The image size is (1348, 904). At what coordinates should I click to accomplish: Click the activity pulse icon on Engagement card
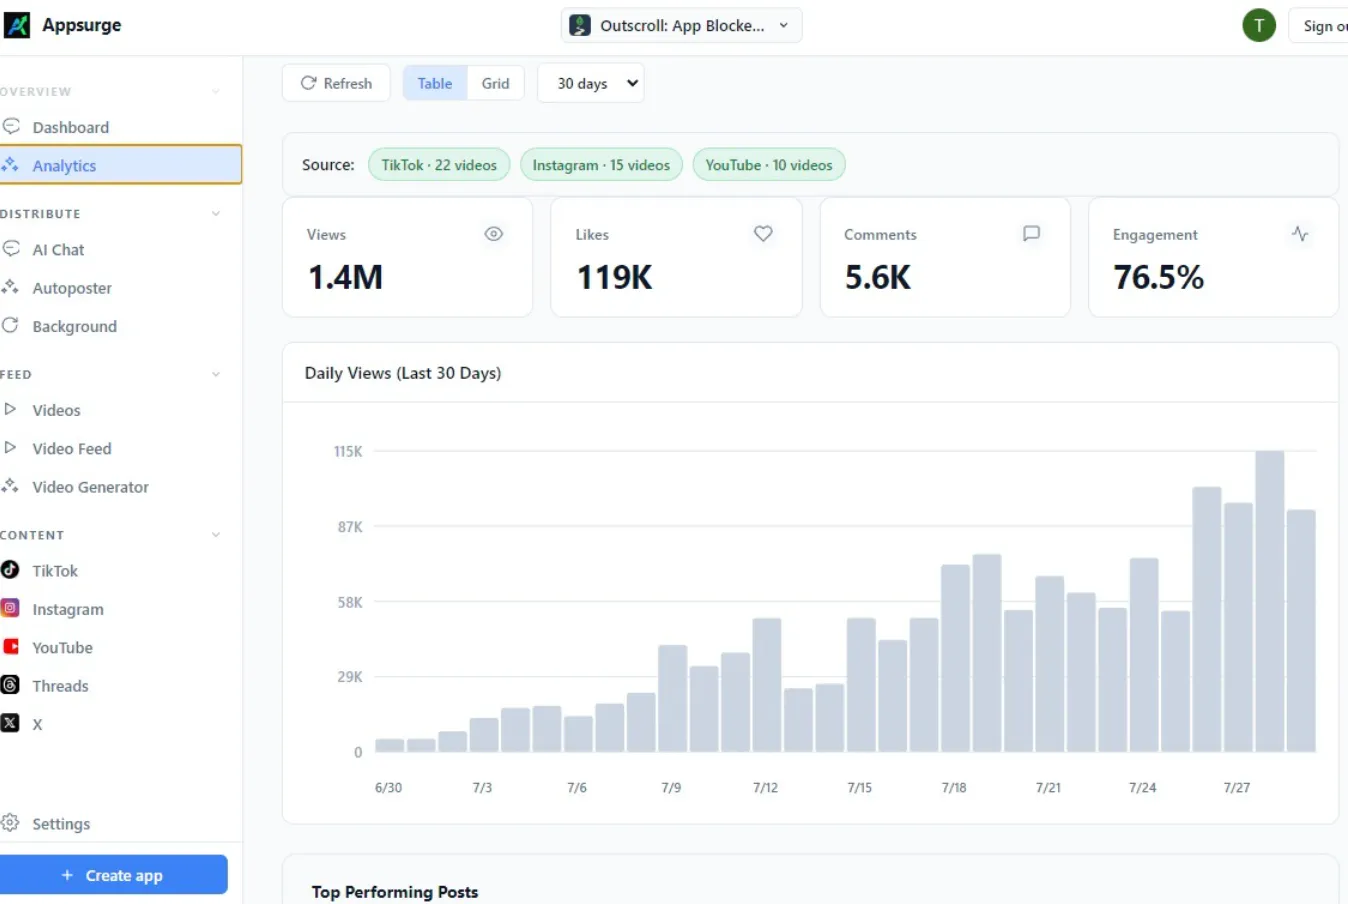click(x=1300, y=234)
